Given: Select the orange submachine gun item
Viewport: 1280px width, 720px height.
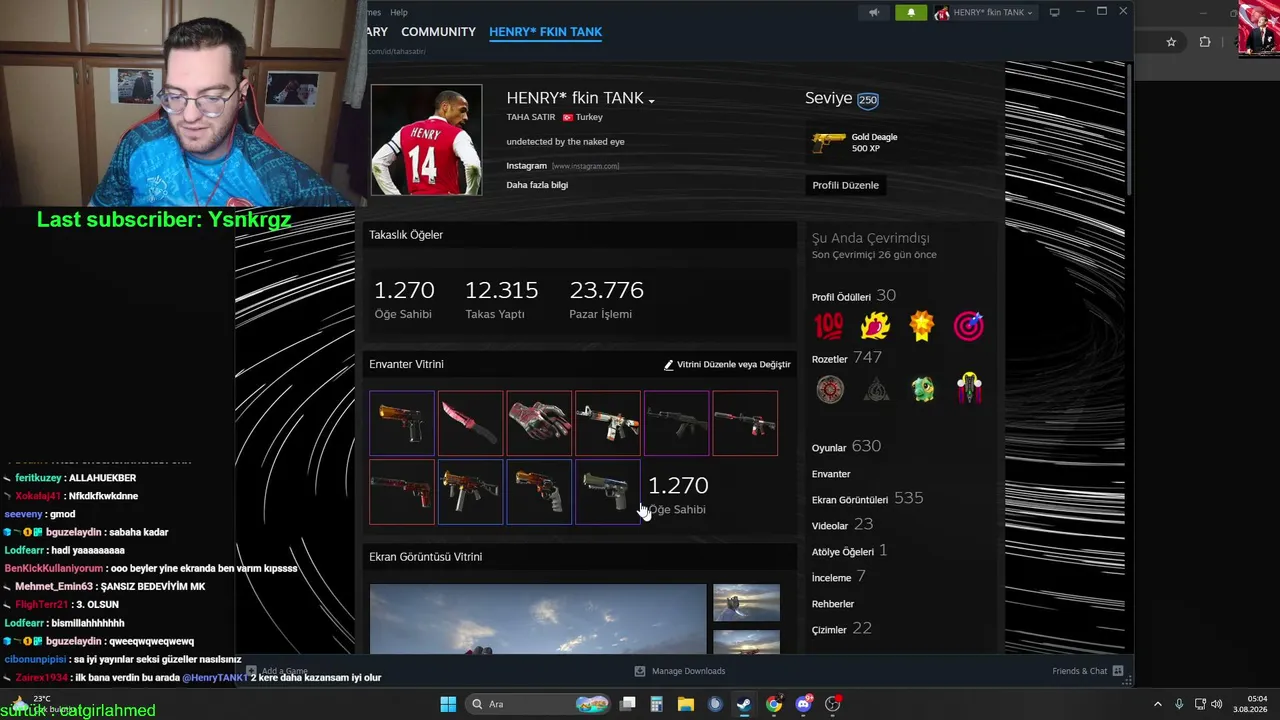Looking at the screenshot, I should tap(470, 492).
